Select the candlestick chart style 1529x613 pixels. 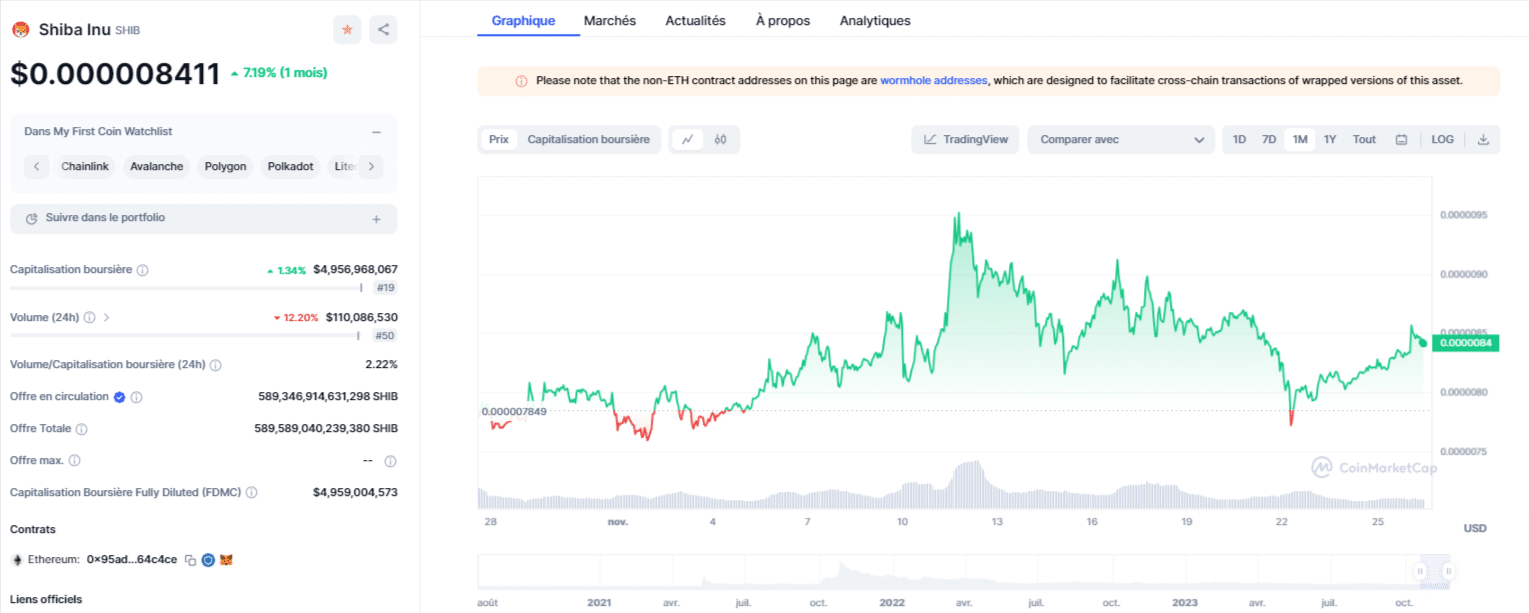pyautogui.click(x=720, y=140)
